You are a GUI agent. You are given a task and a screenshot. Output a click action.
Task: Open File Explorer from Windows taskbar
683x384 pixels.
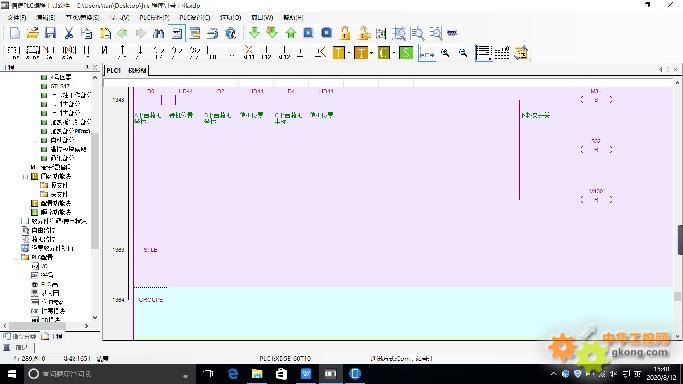pos(257,374)
